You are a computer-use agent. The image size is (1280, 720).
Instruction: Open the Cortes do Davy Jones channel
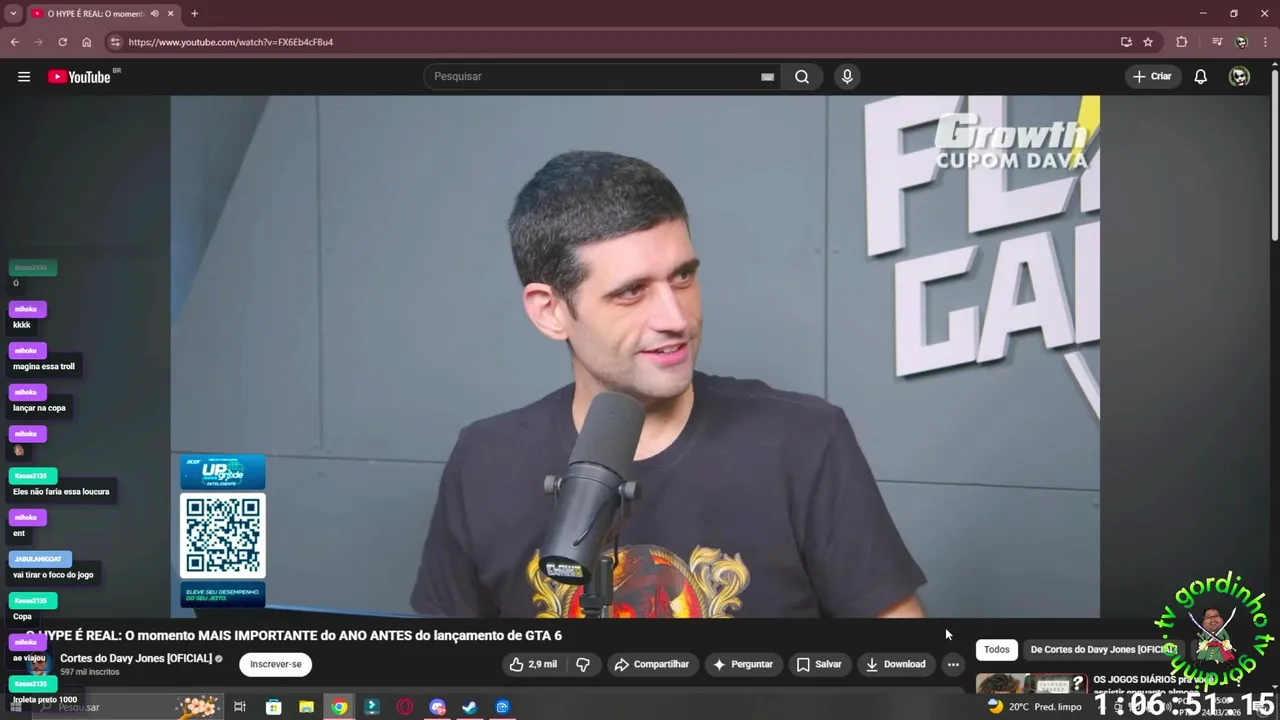136,658
